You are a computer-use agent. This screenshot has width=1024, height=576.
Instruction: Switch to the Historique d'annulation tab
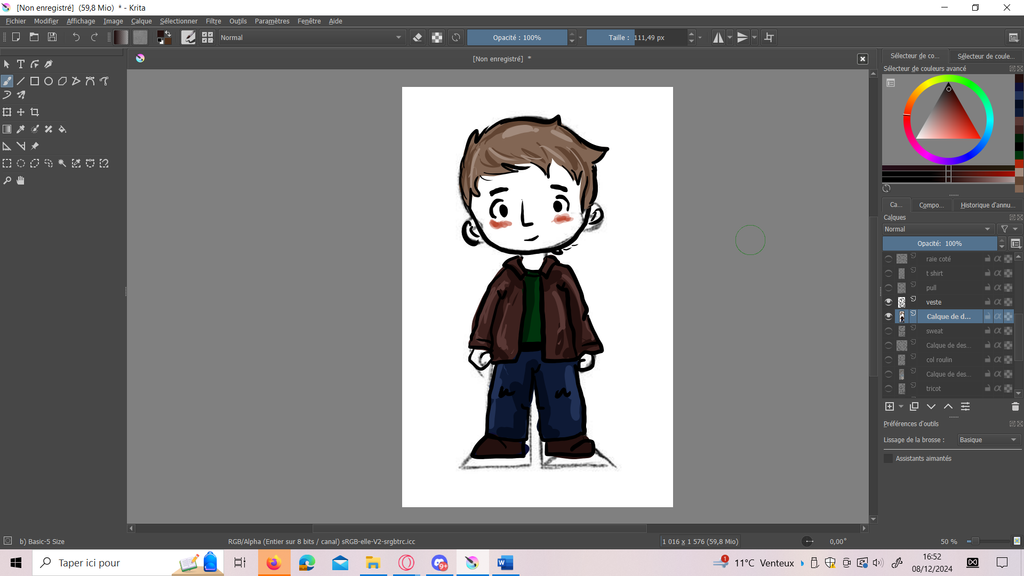987,205
